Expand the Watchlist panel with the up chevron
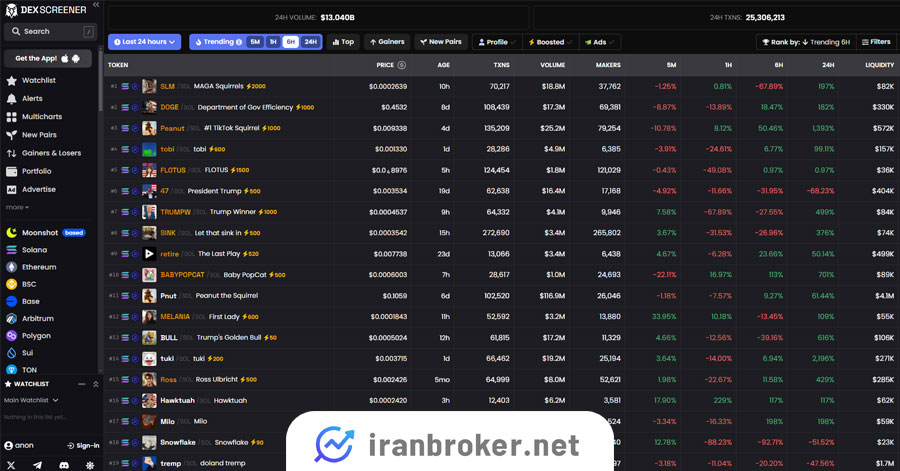The image size is (900, 471). (x=96, y=384)
